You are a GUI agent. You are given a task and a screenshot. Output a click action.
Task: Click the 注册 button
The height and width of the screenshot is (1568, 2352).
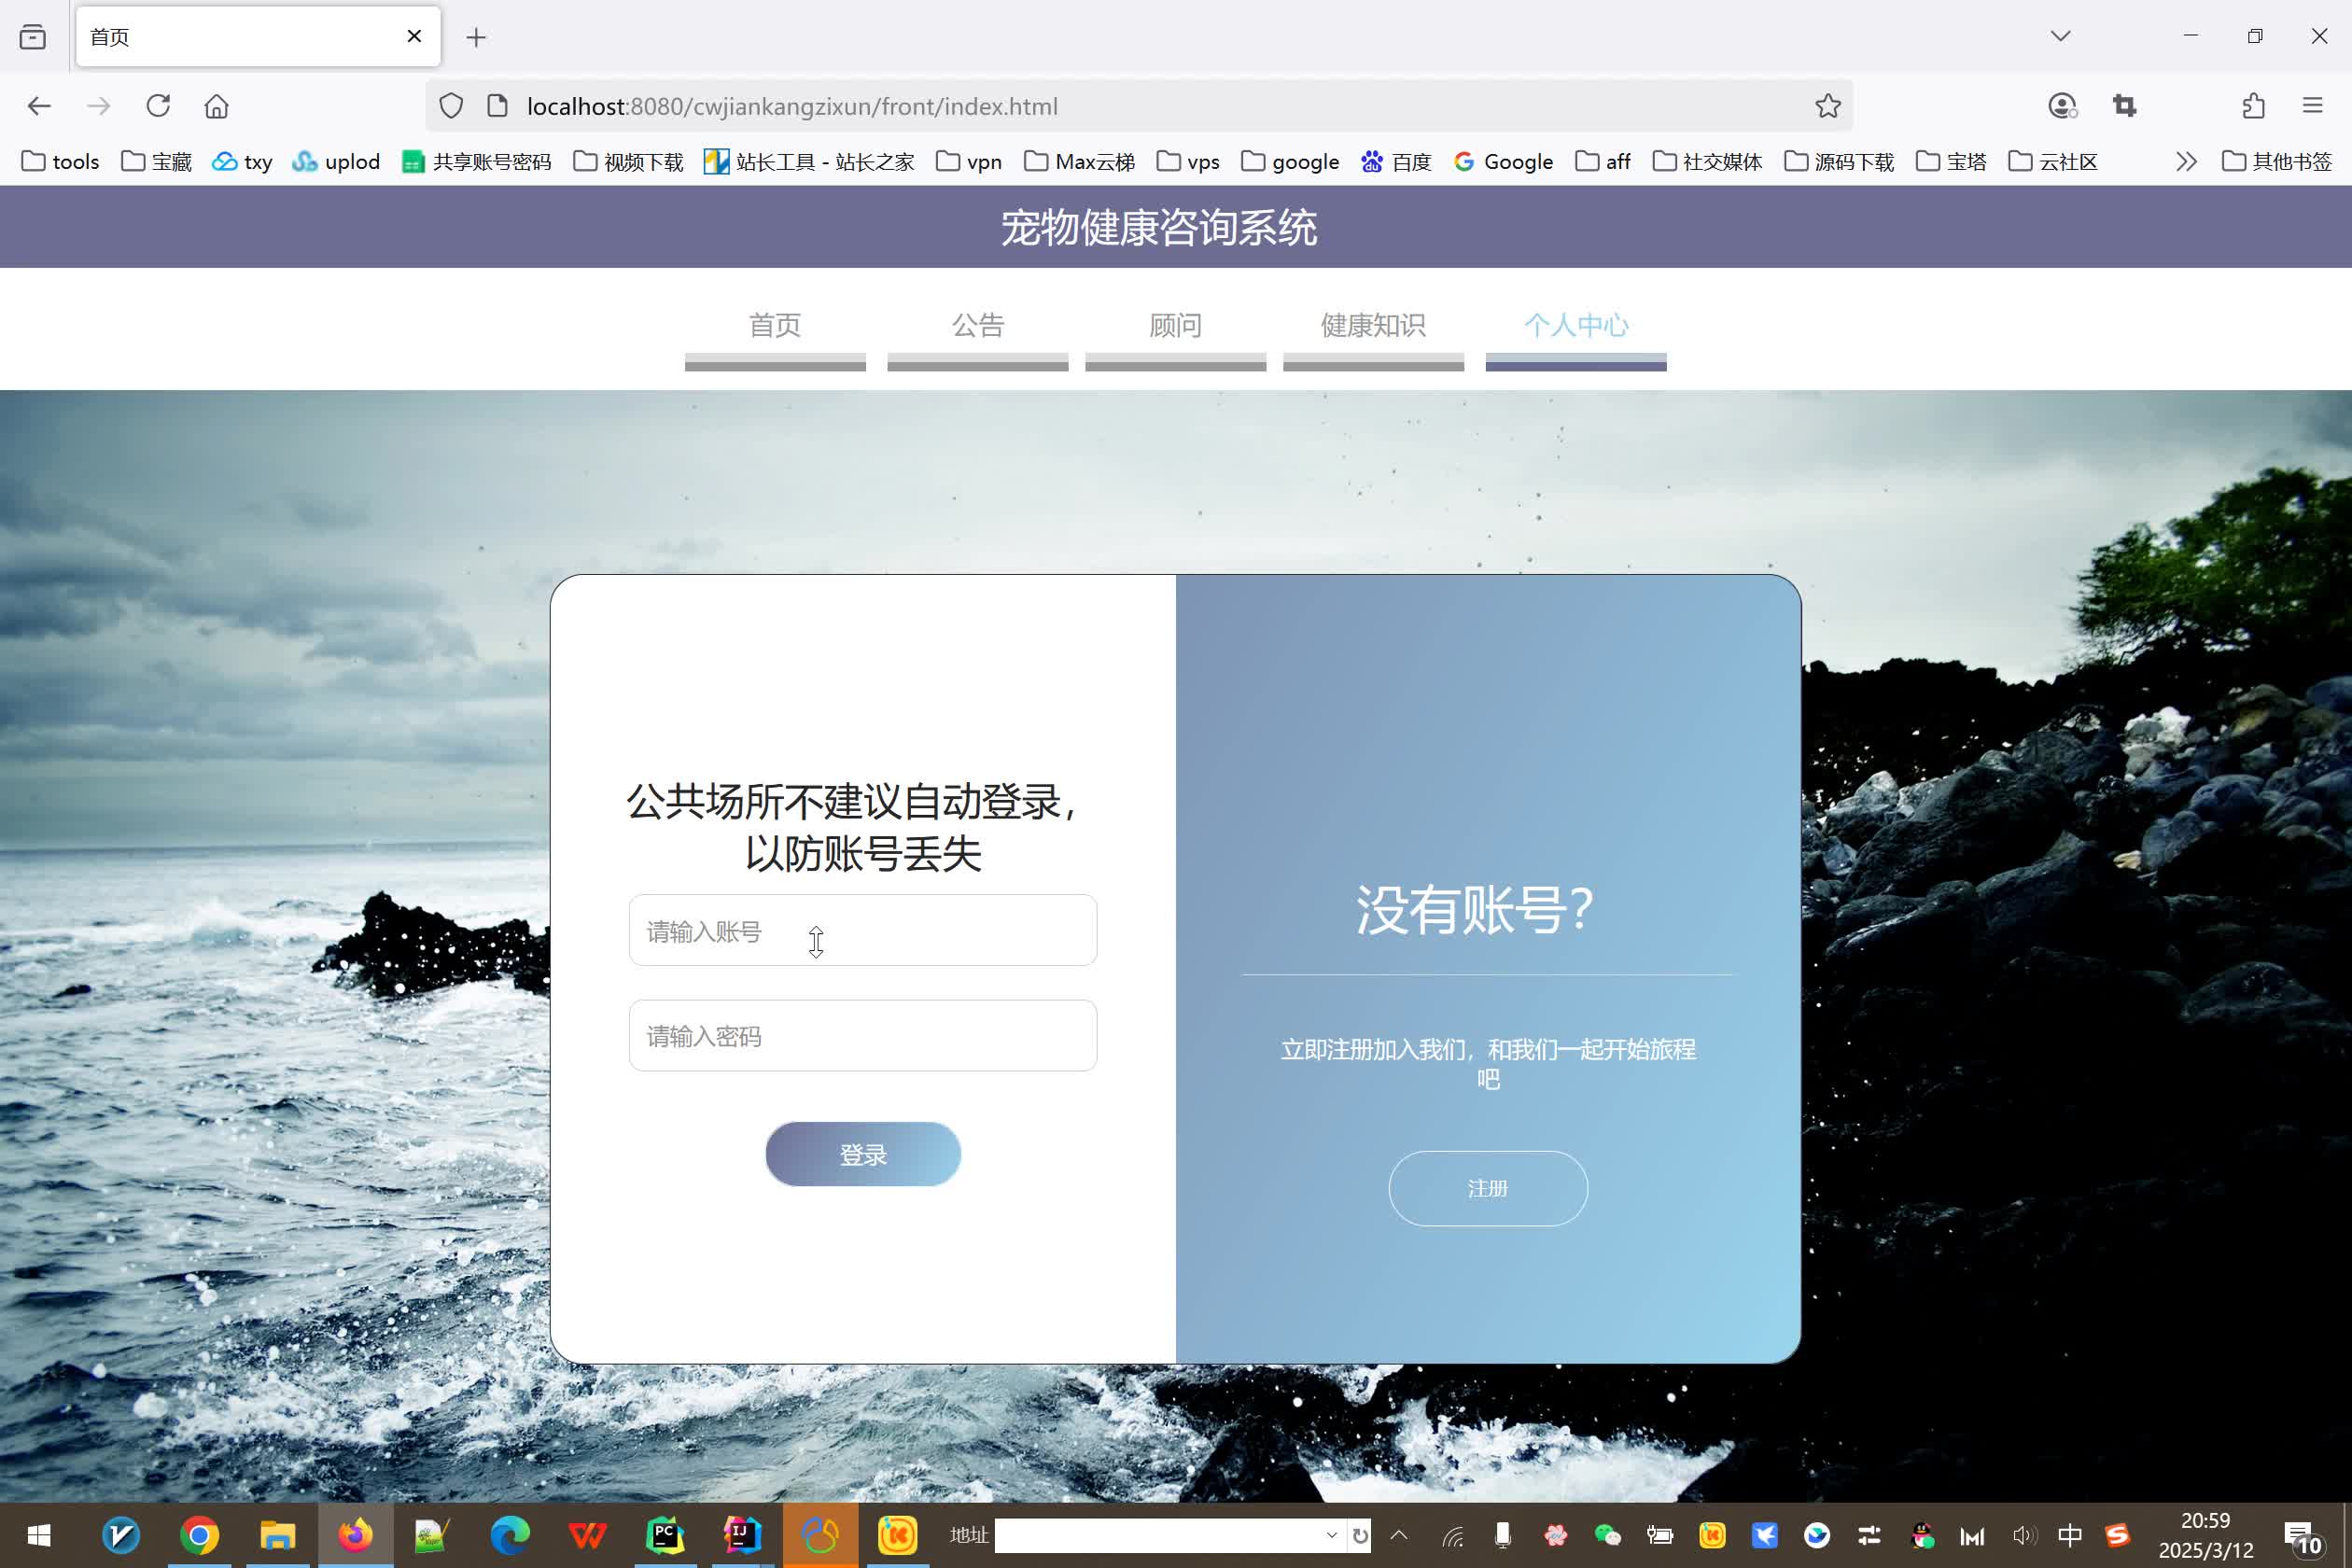click(1488, 1186)
